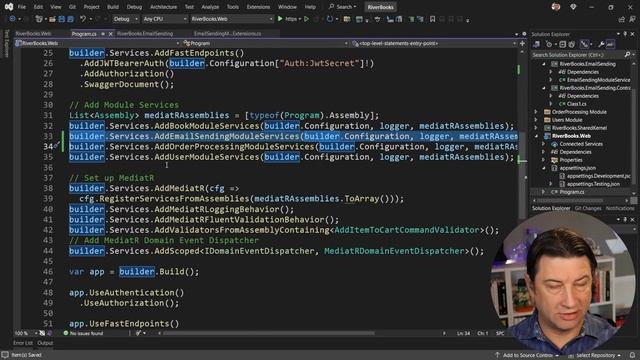The height and width of the screenshot is (360, 640).
Task: Switch to the RiverBooks.EmailSending tab
Action: coord(145,34)
